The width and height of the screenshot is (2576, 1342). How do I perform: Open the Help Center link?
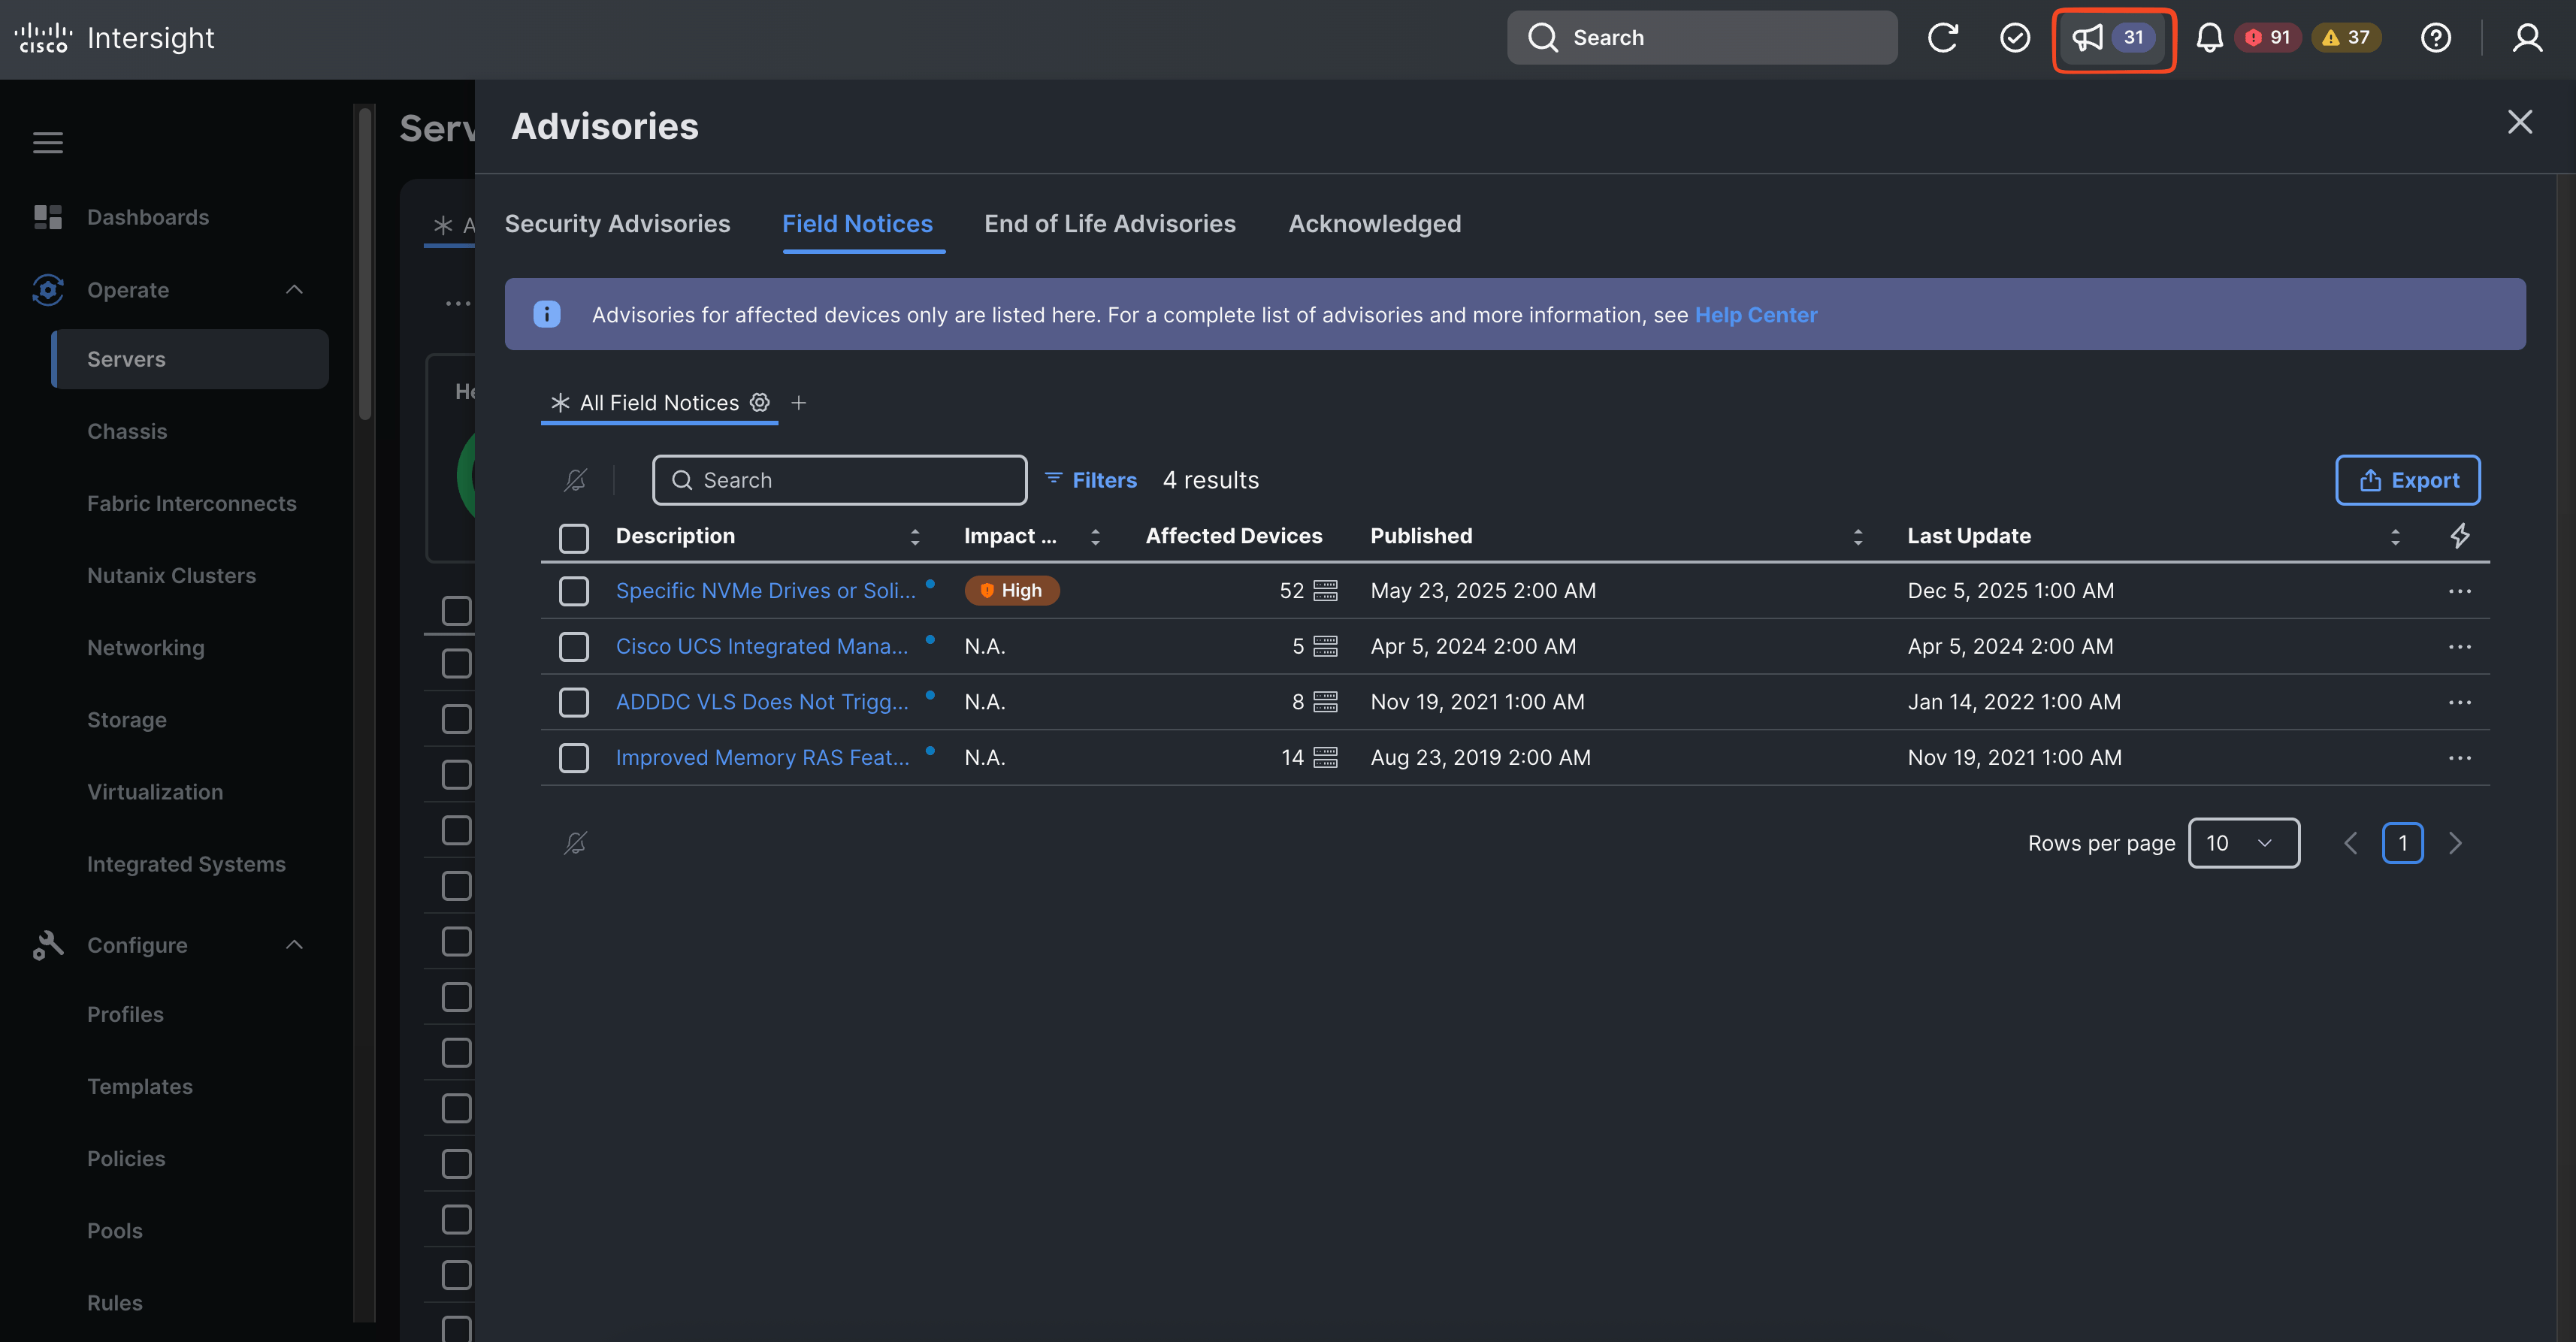click(1755, 315)
